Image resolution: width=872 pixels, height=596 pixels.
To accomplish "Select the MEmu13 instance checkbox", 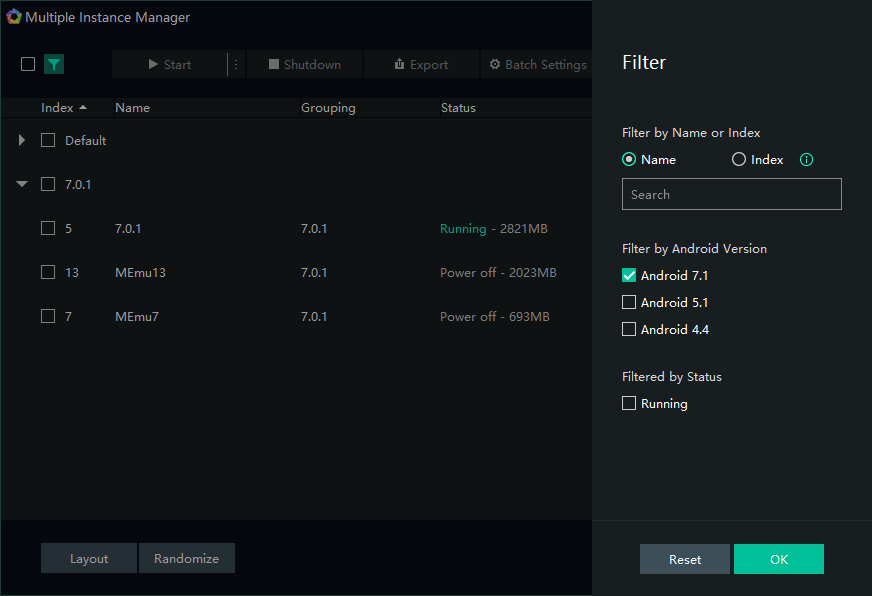I will 48,272.
